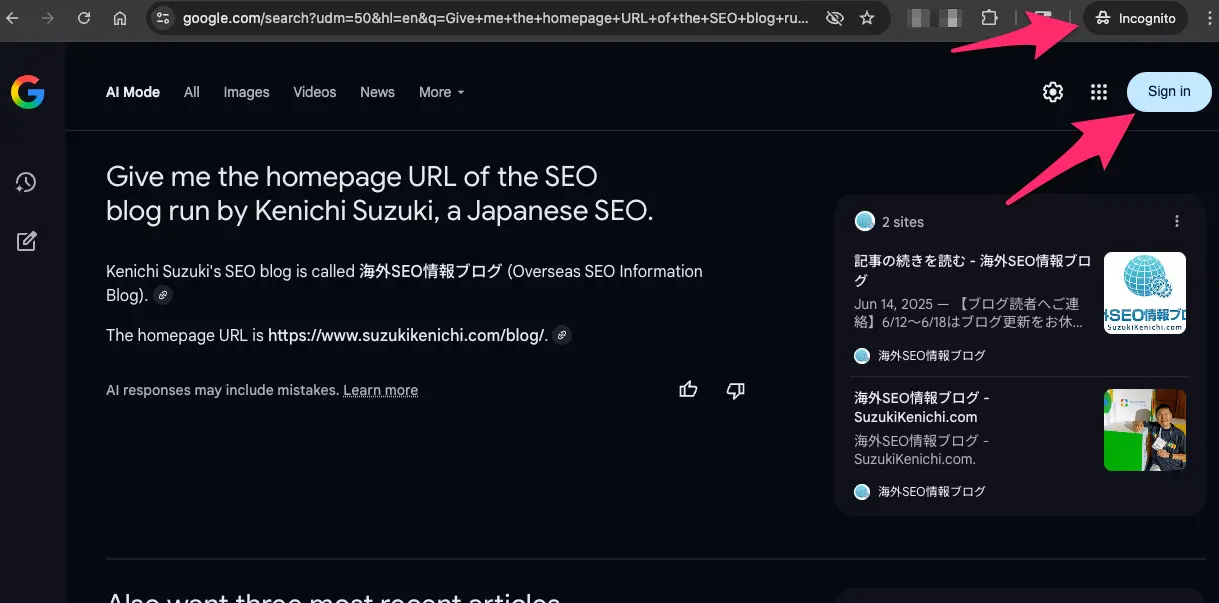Image resolution: width=1219 pixels, height=603 pixels.
Task: Switch to the Images tab
Action: point(246,92)
